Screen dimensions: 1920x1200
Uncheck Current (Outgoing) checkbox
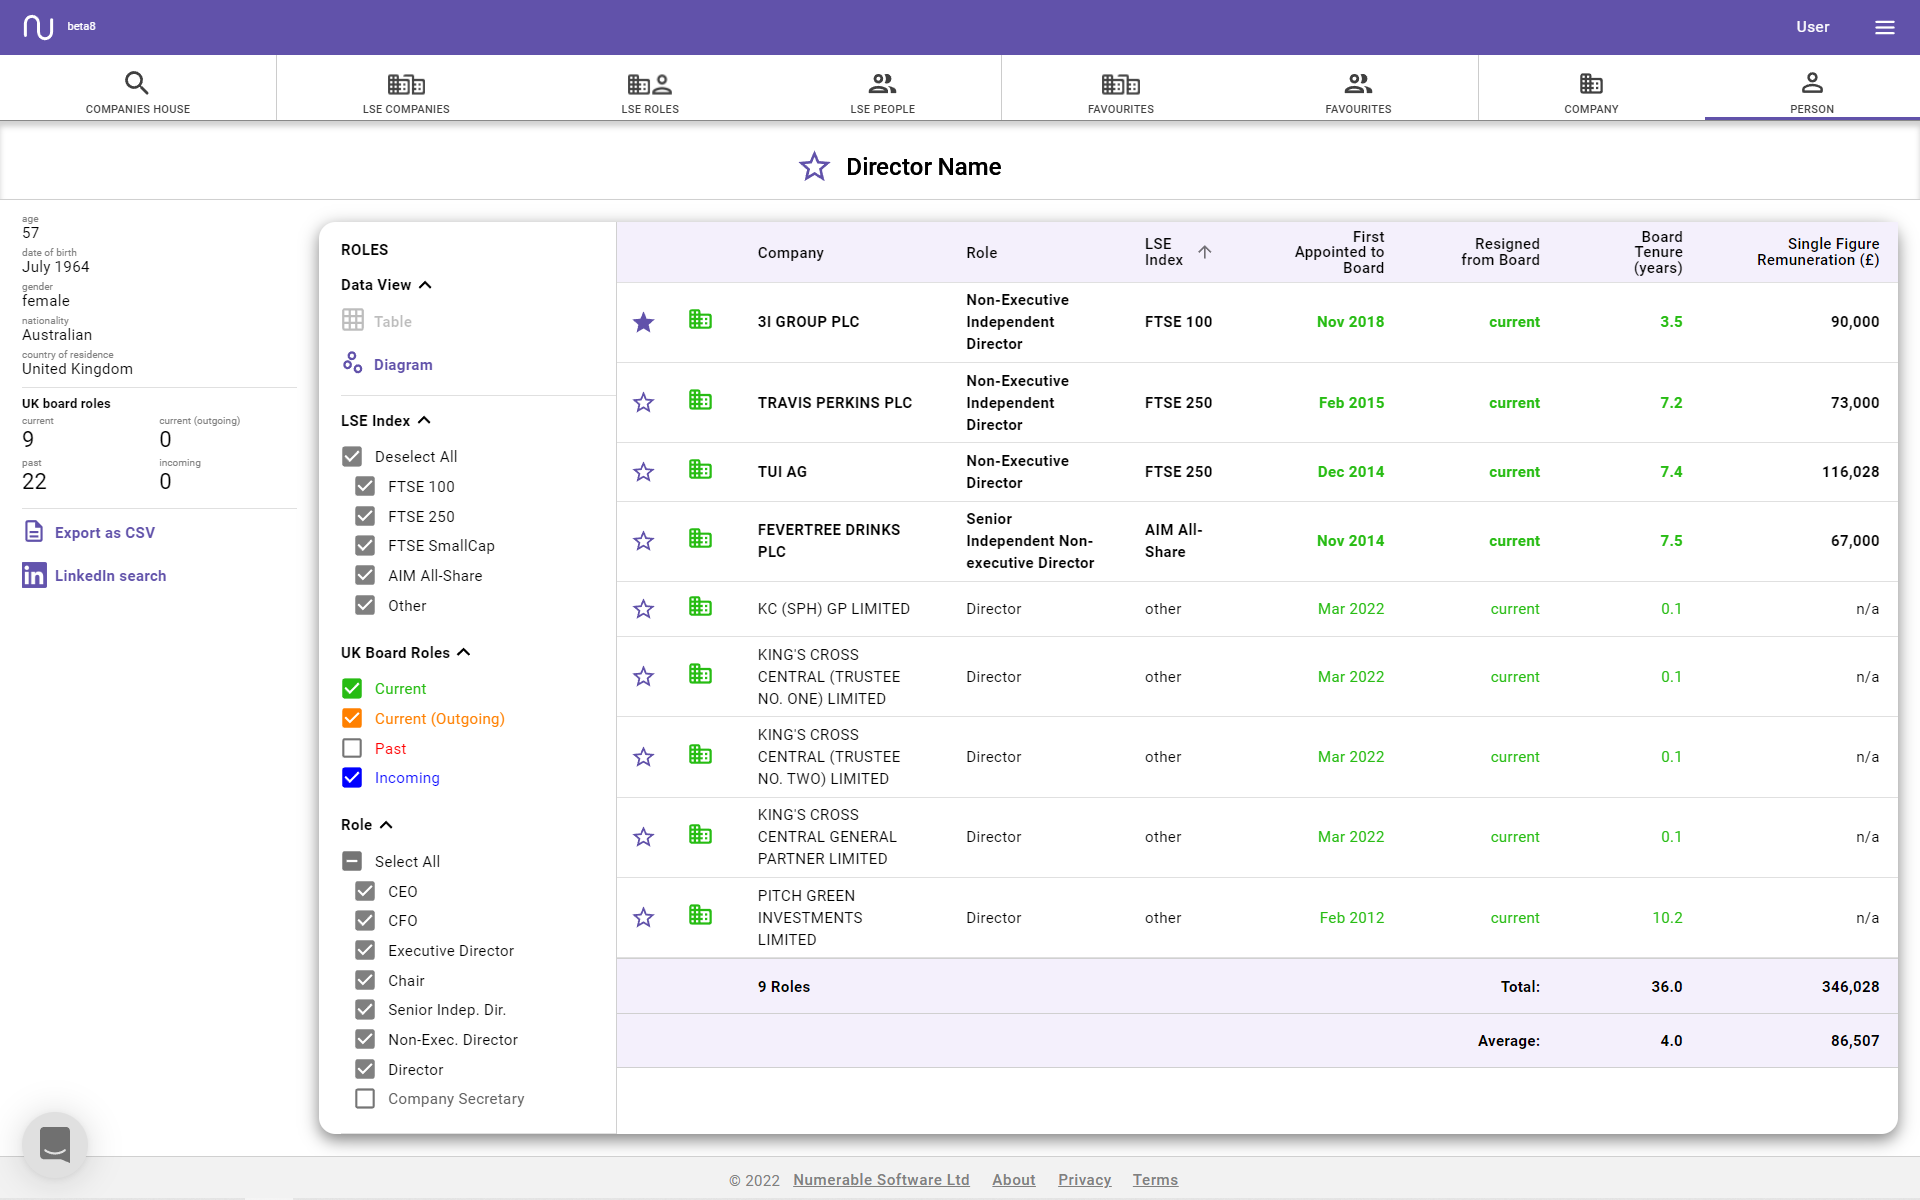(352, 719)
